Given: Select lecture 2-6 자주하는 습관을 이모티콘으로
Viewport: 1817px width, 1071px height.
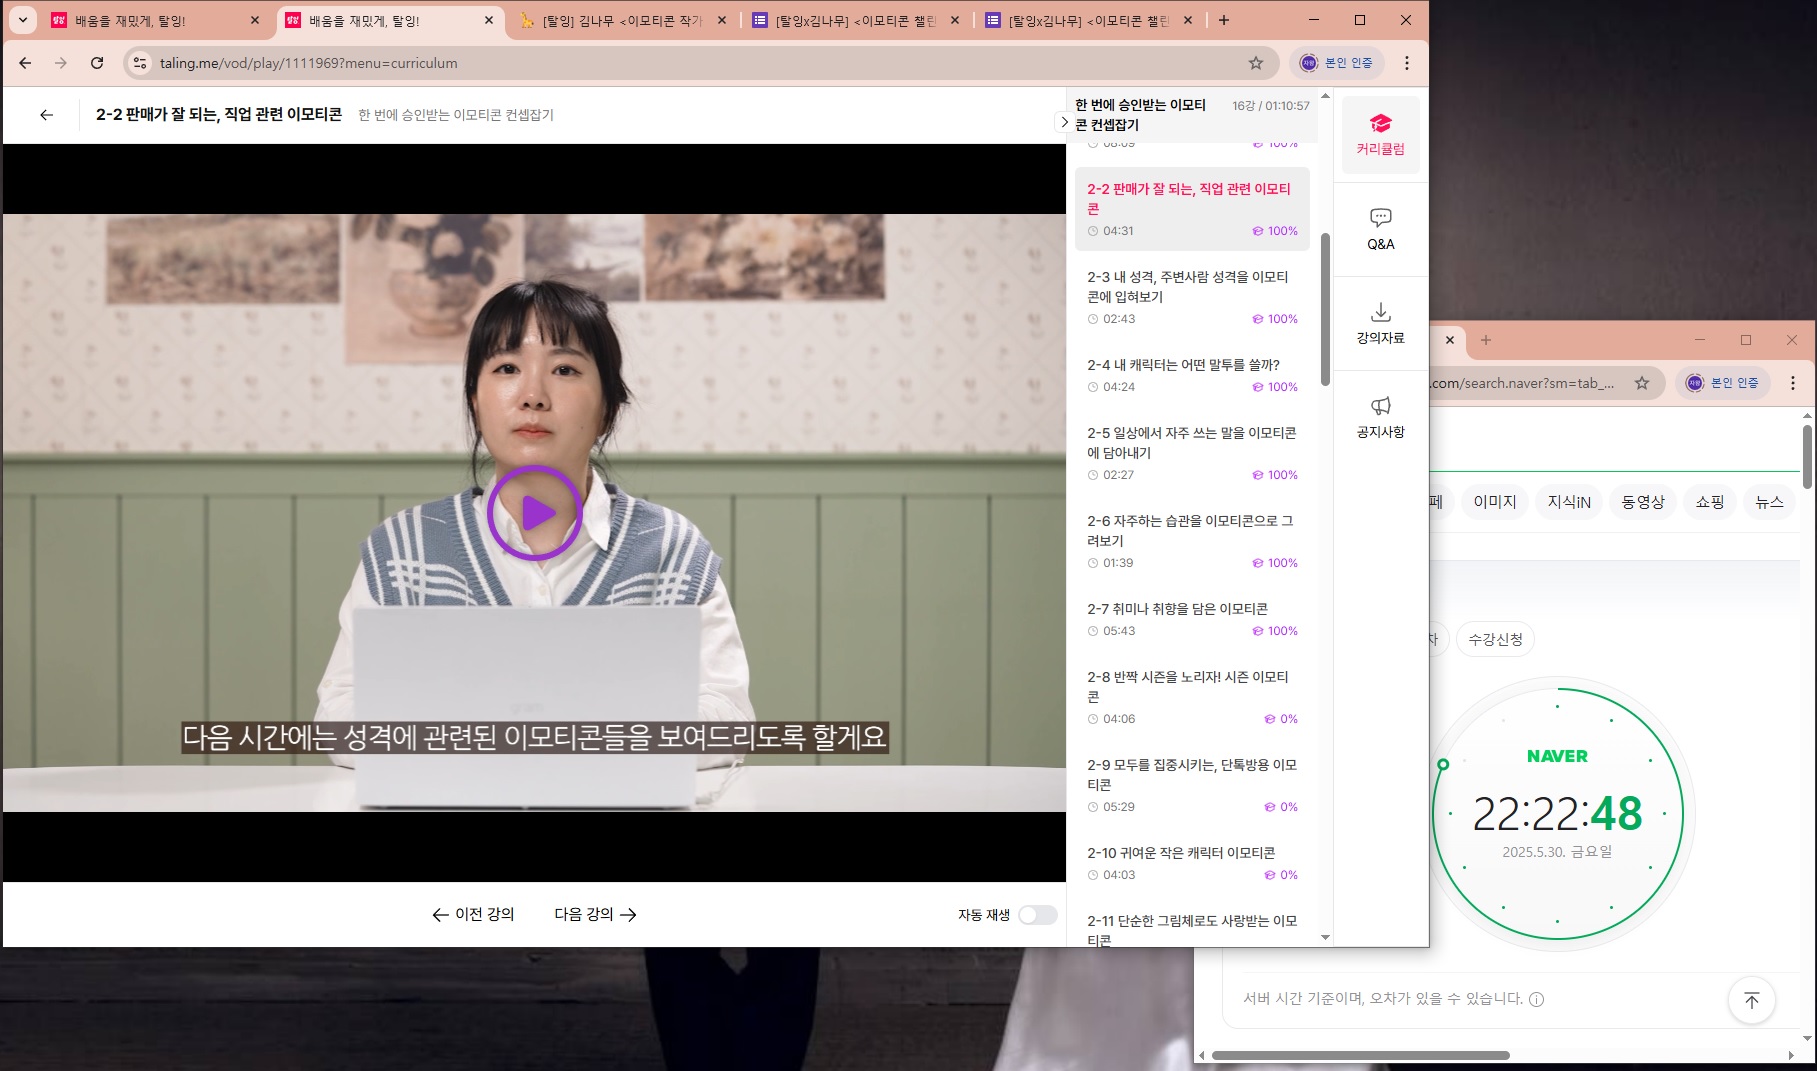Looking at the screenshot, I should [x=1192, y=541].
